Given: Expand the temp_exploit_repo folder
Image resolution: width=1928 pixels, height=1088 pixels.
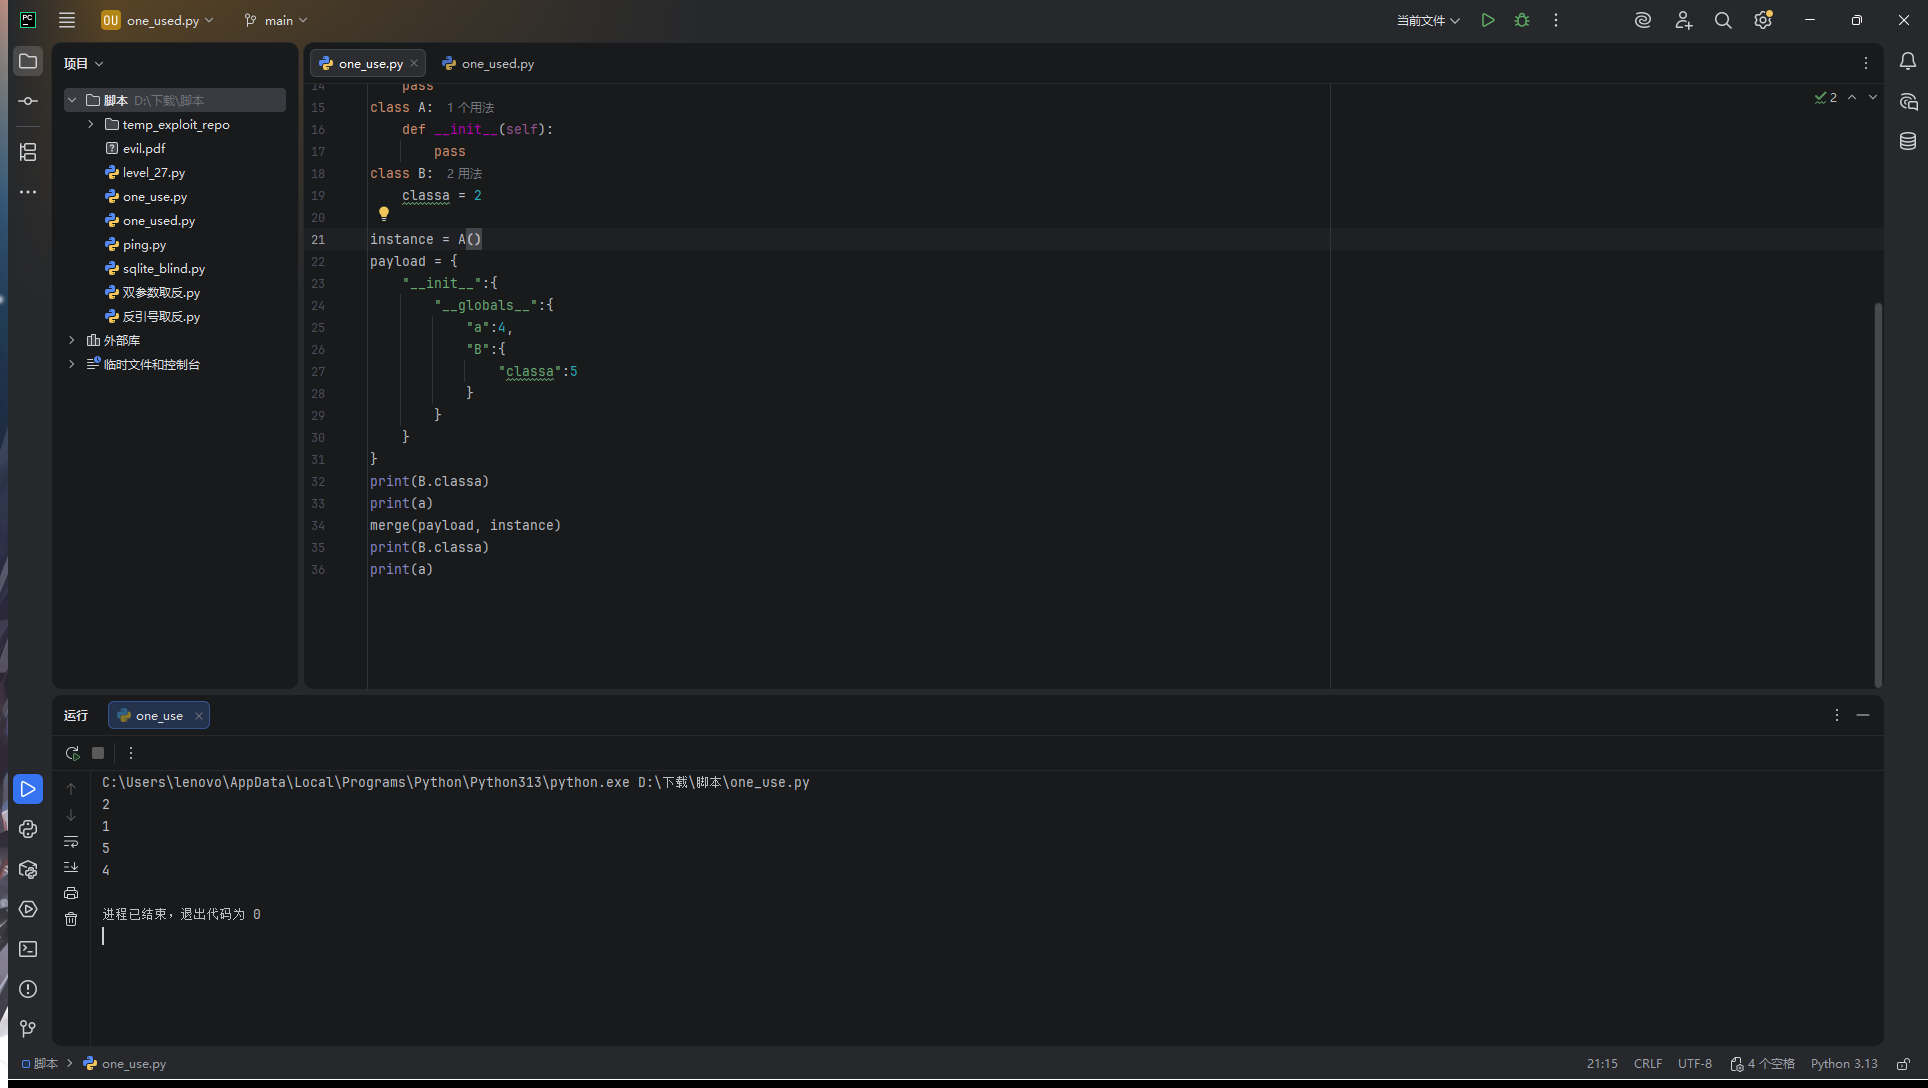Looking at the screenshot, I should pyautogui.click(x=90, y=124).
